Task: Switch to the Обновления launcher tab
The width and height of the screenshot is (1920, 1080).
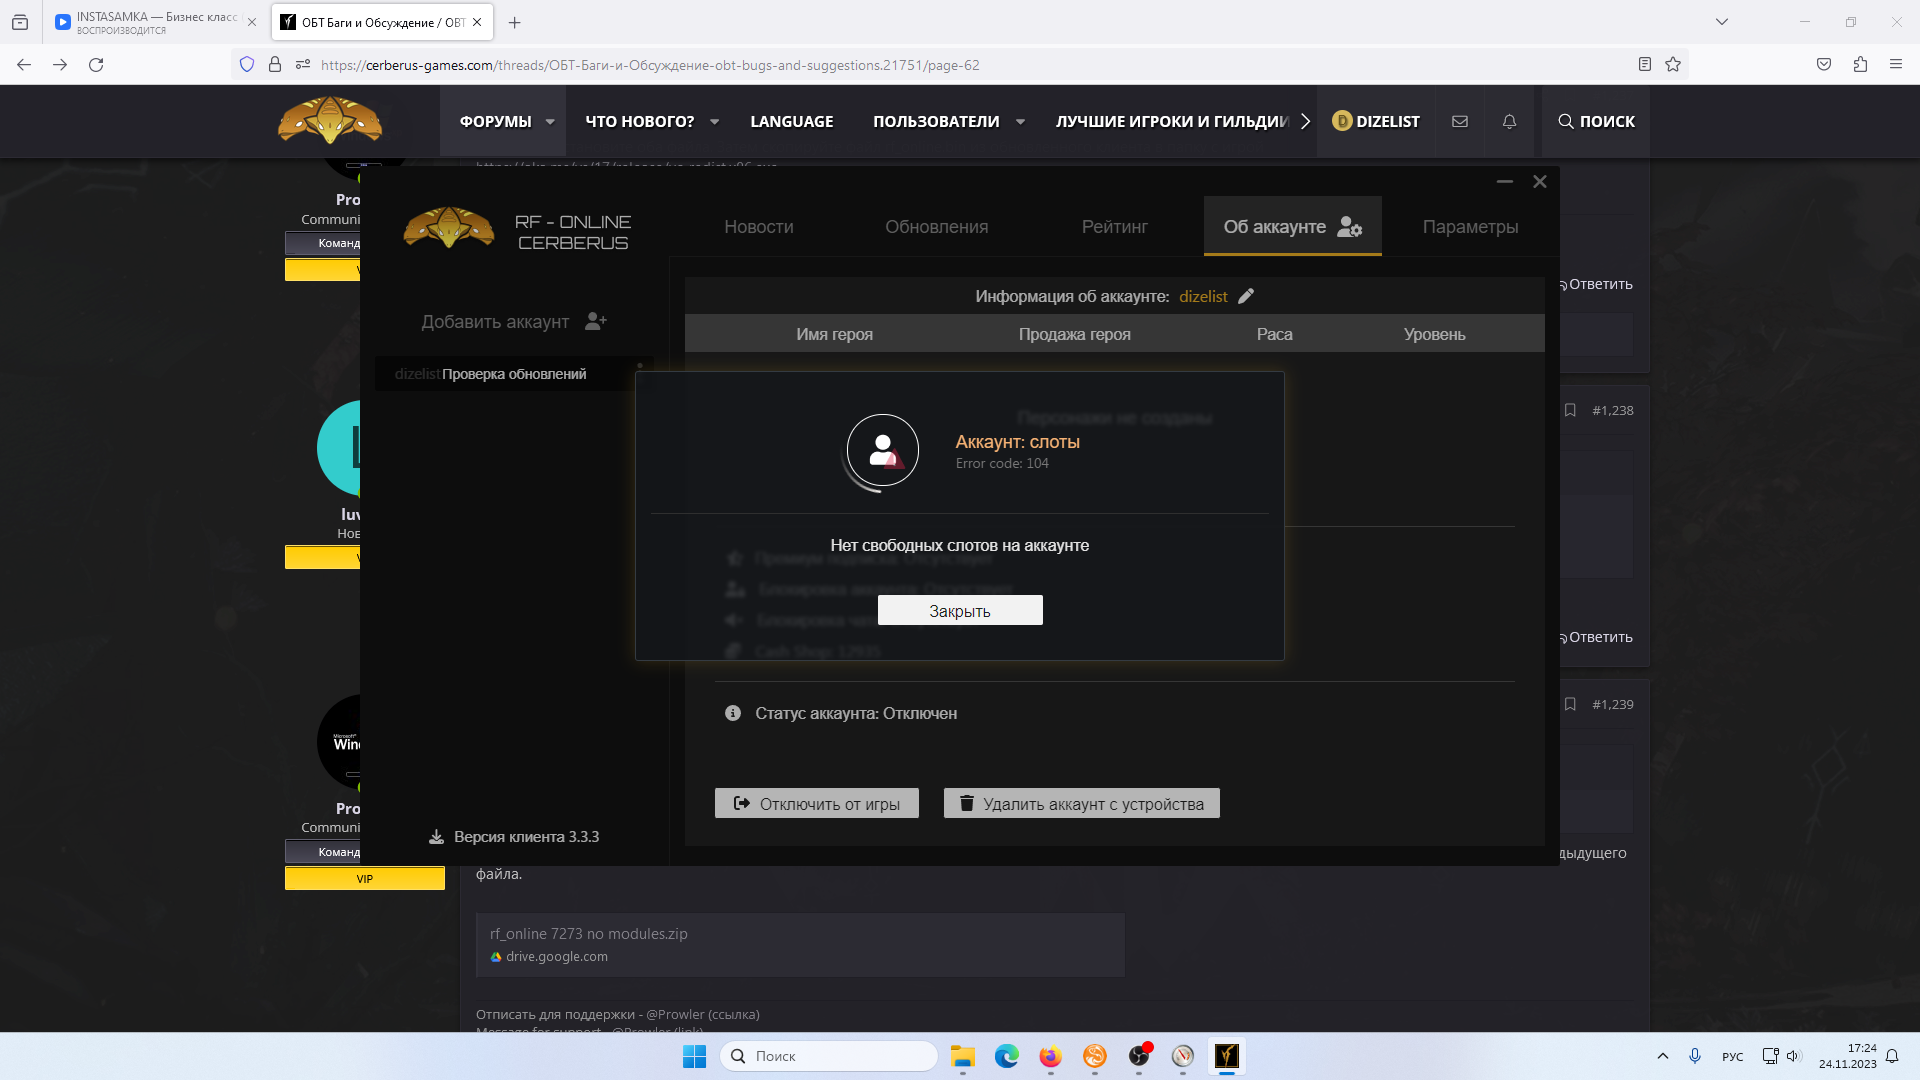Action: click(937, 227)
